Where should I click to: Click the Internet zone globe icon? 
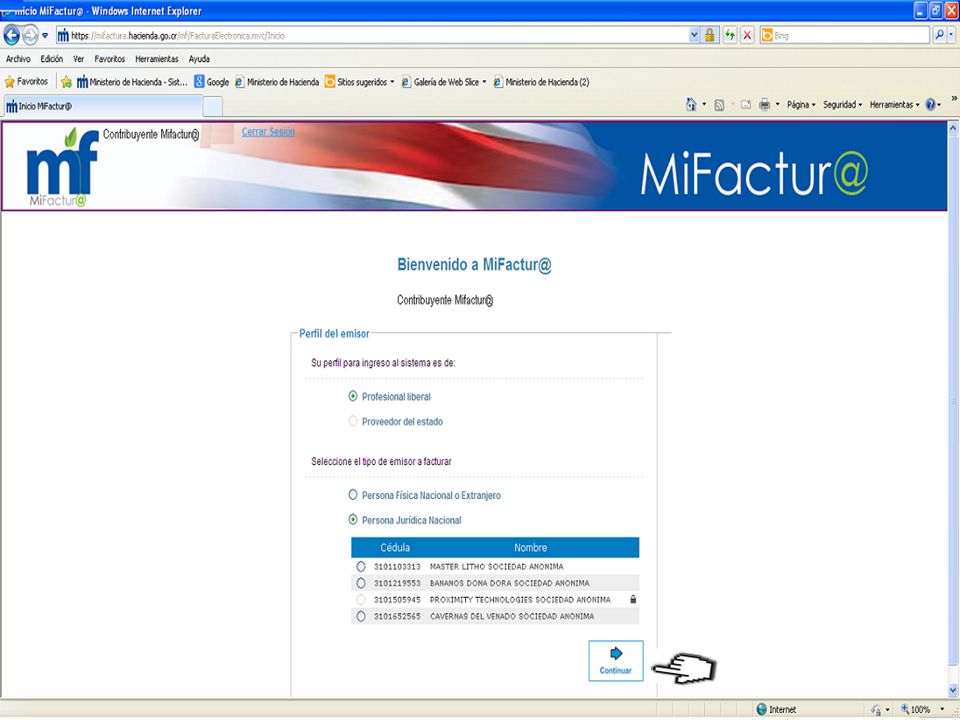click(x=762, y=709)
